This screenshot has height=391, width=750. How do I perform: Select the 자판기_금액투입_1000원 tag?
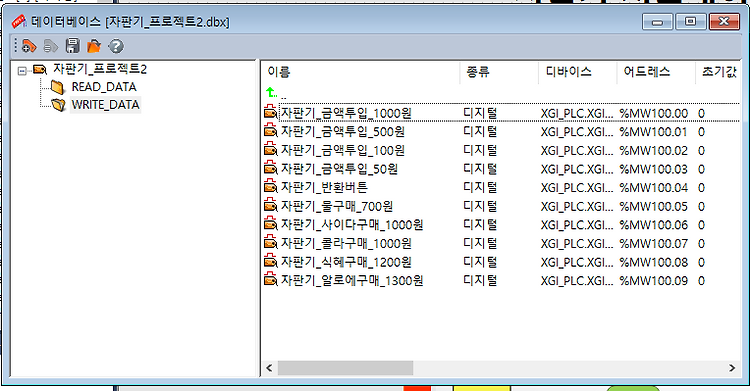pyautogui.click(x=346, y=113)
